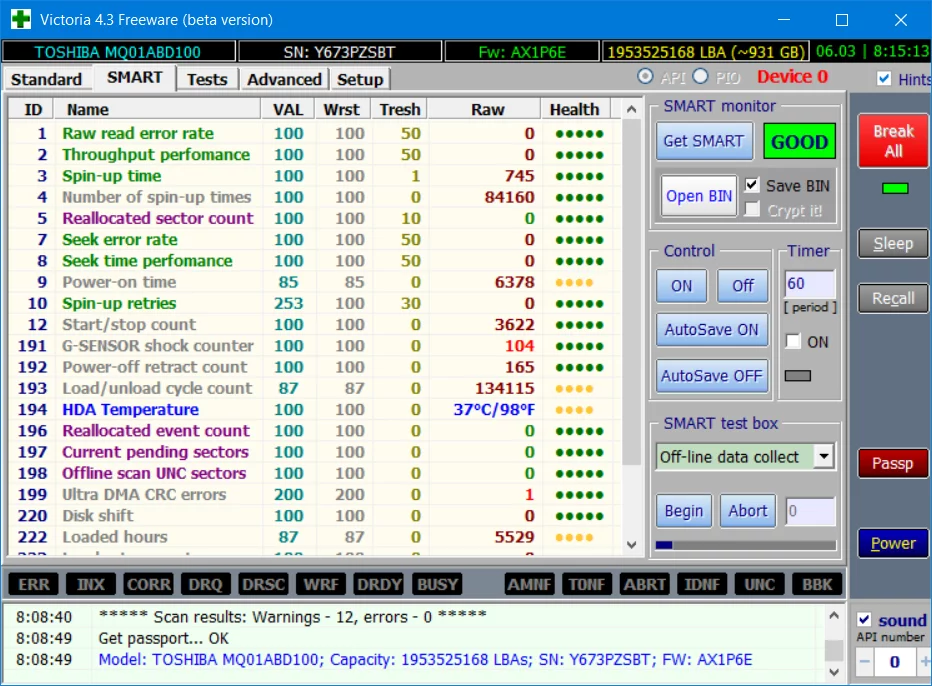Click the green cross Victoria app icon
Image resolution: width=932 pixels, height=686 pixels.
(21, 19)
